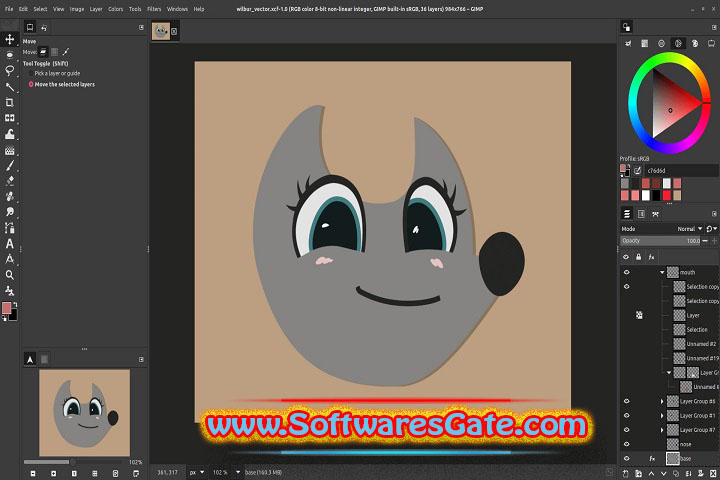Delete the selected layer

click(x=713, y=474)
